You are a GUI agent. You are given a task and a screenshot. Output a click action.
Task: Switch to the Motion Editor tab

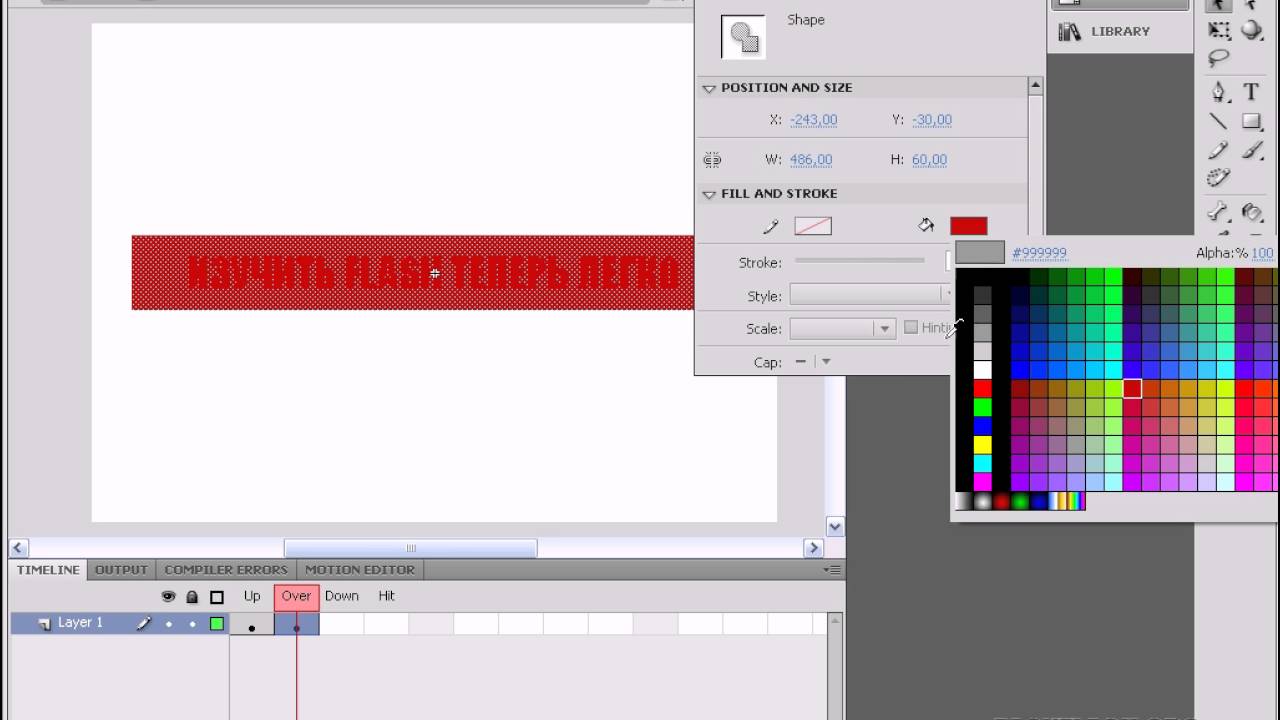360,570
